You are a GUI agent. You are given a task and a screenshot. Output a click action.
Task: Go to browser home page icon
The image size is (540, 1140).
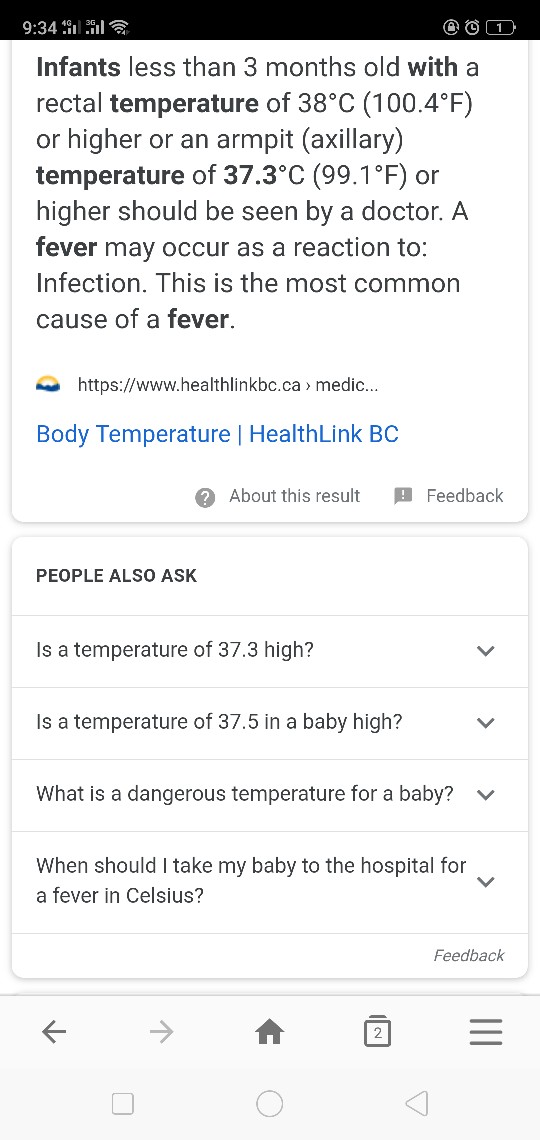click(x=270, y=1031)
